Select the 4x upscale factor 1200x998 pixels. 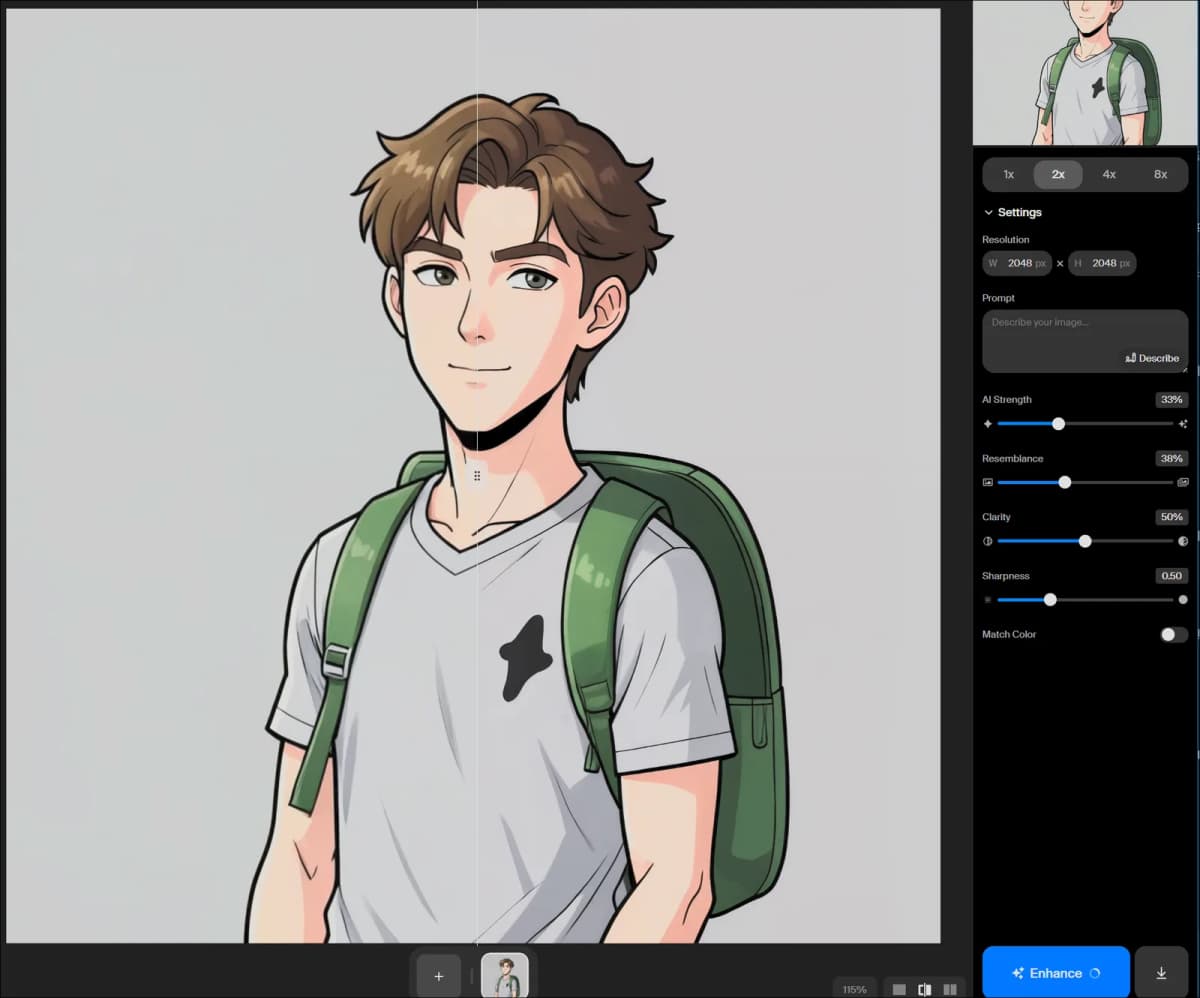(1109, 174)
